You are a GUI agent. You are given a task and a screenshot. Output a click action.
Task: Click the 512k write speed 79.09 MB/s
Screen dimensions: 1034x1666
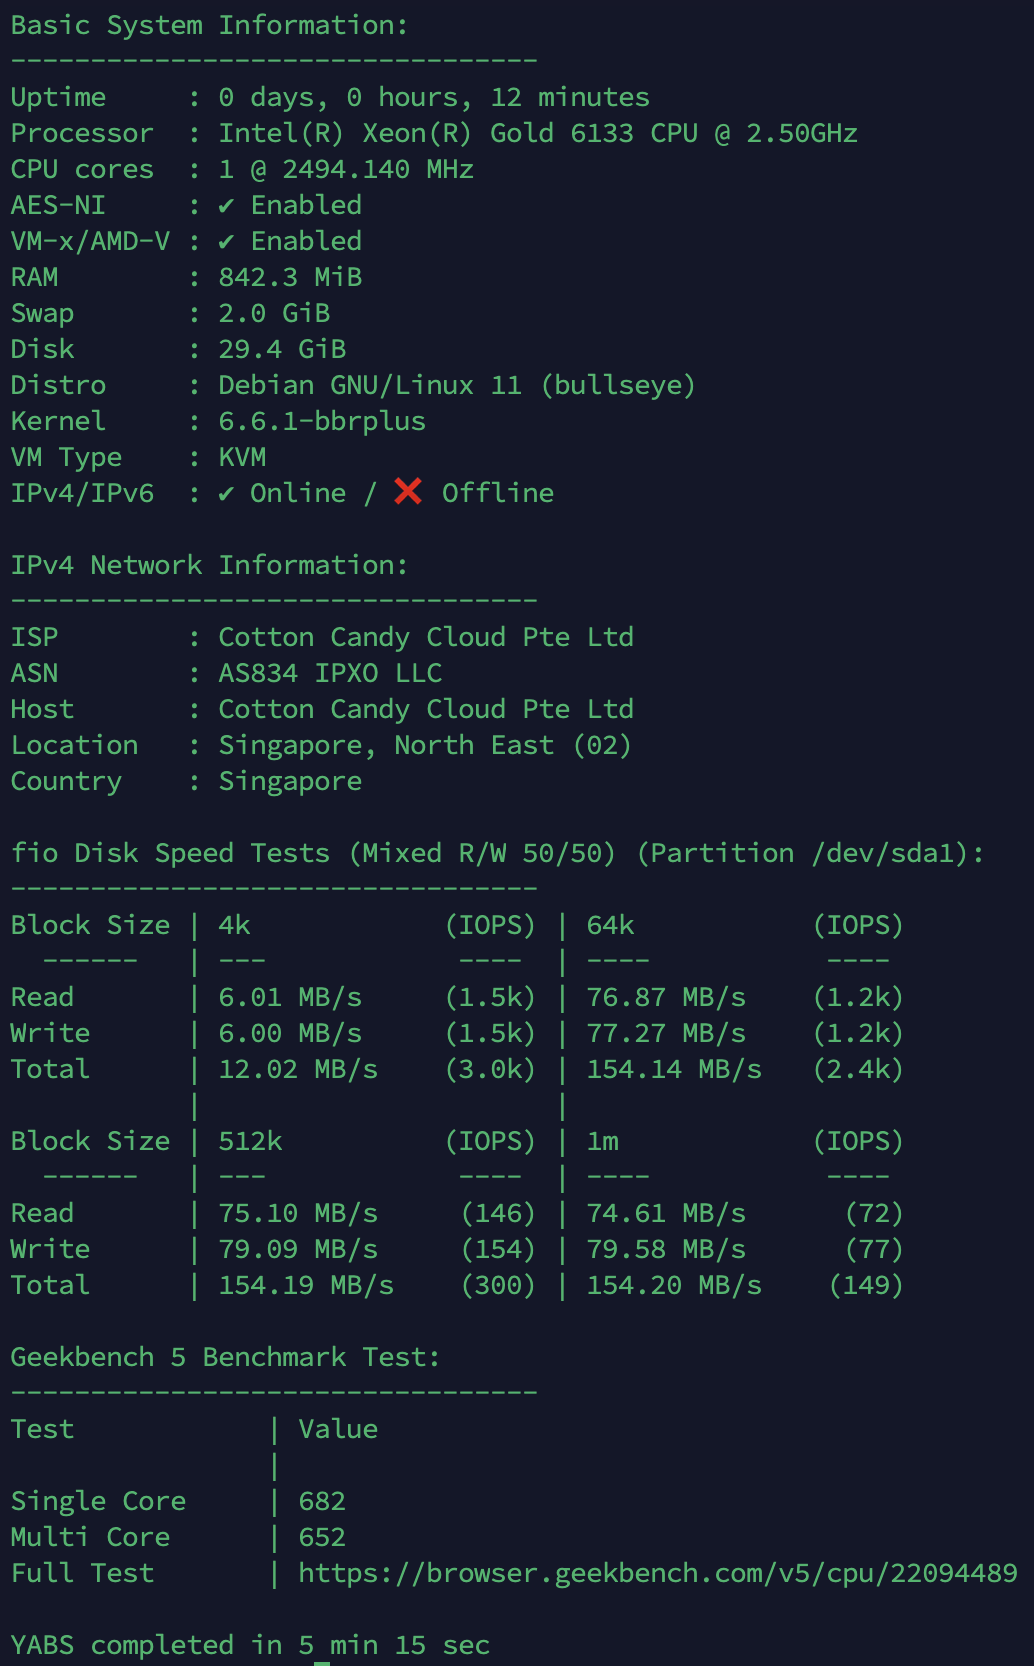click(298, 1249)
